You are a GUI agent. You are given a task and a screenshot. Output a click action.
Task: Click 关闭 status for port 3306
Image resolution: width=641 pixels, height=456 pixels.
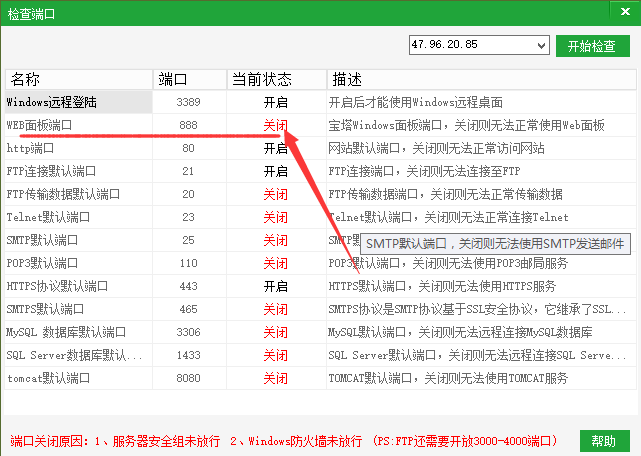pos(276,332)
